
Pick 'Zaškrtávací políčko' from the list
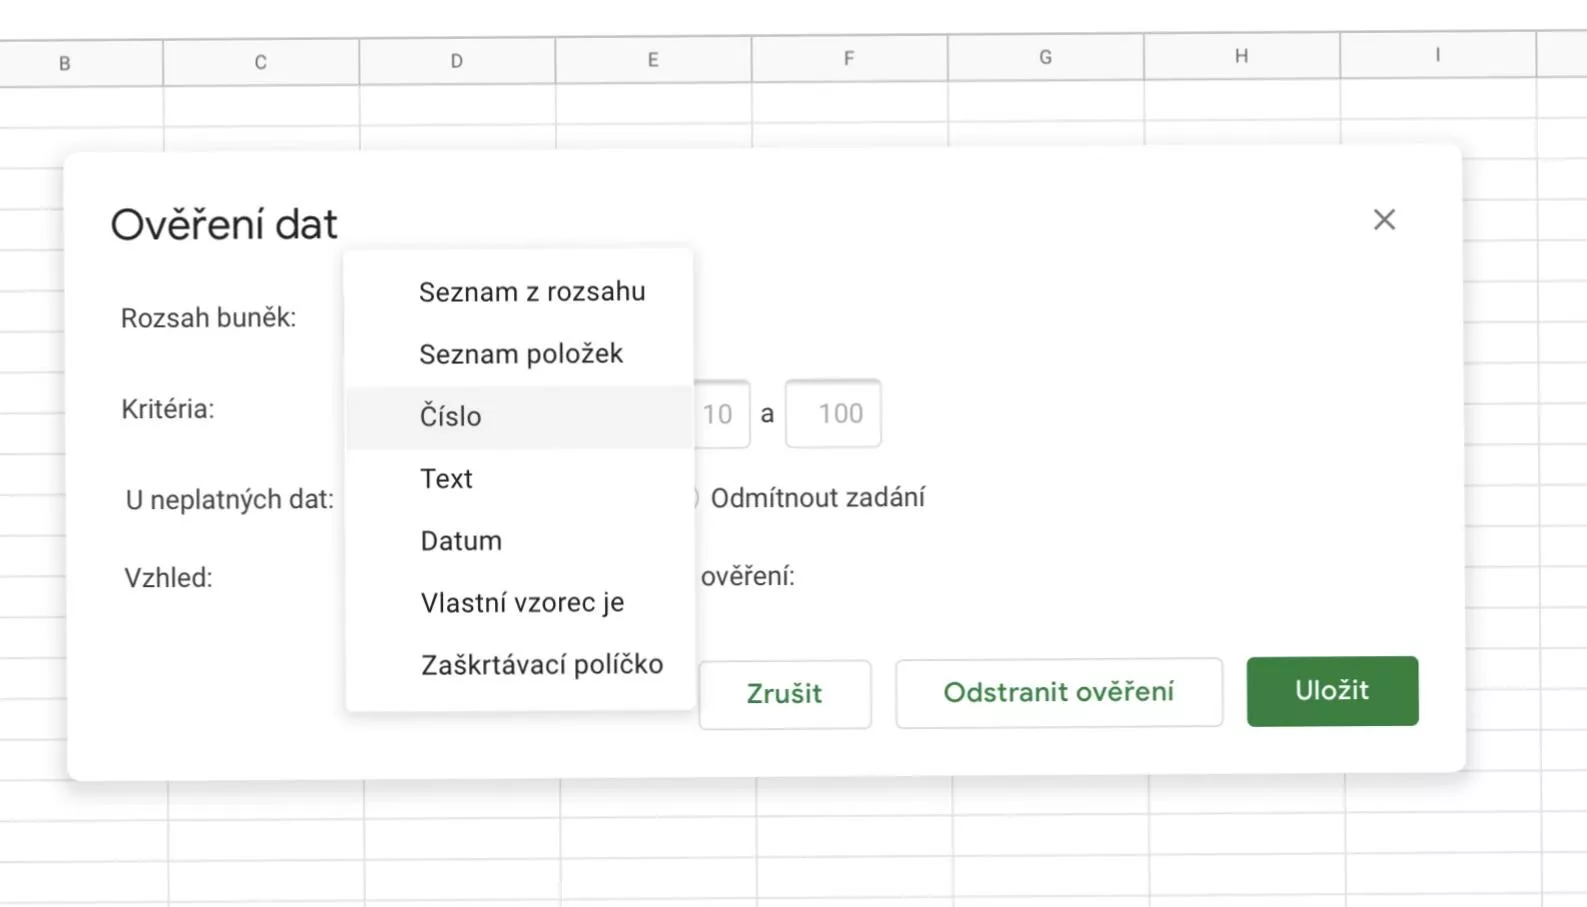[x=520, y=665]
